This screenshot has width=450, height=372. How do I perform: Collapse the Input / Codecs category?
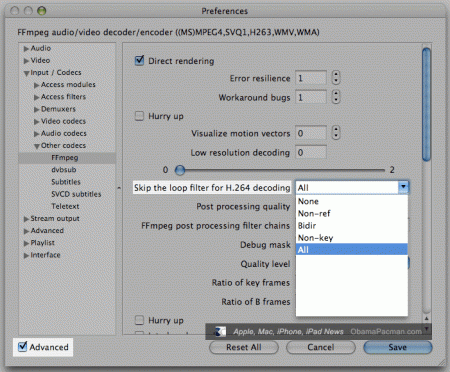26,73
